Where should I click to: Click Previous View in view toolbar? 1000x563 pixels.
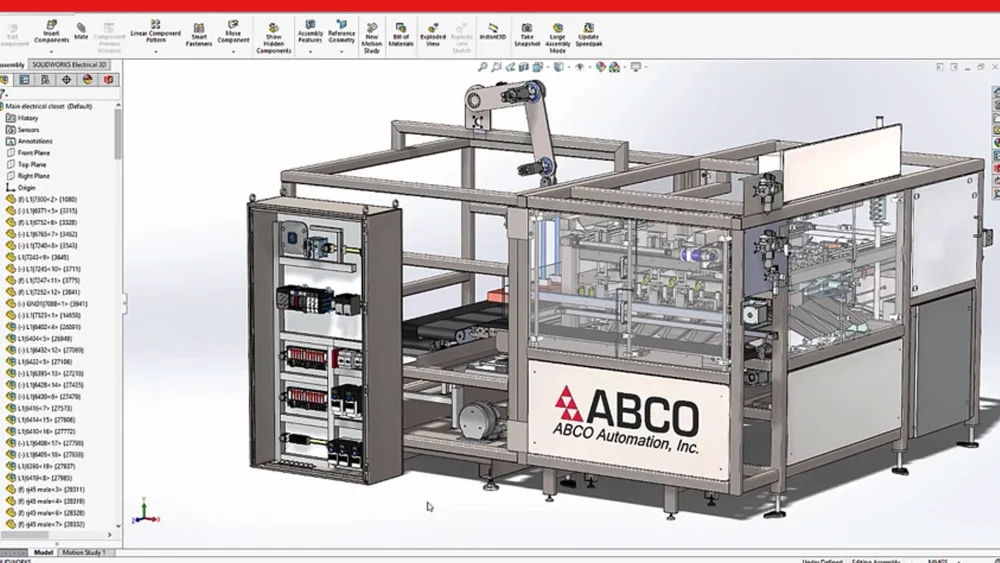click(510, 66)
